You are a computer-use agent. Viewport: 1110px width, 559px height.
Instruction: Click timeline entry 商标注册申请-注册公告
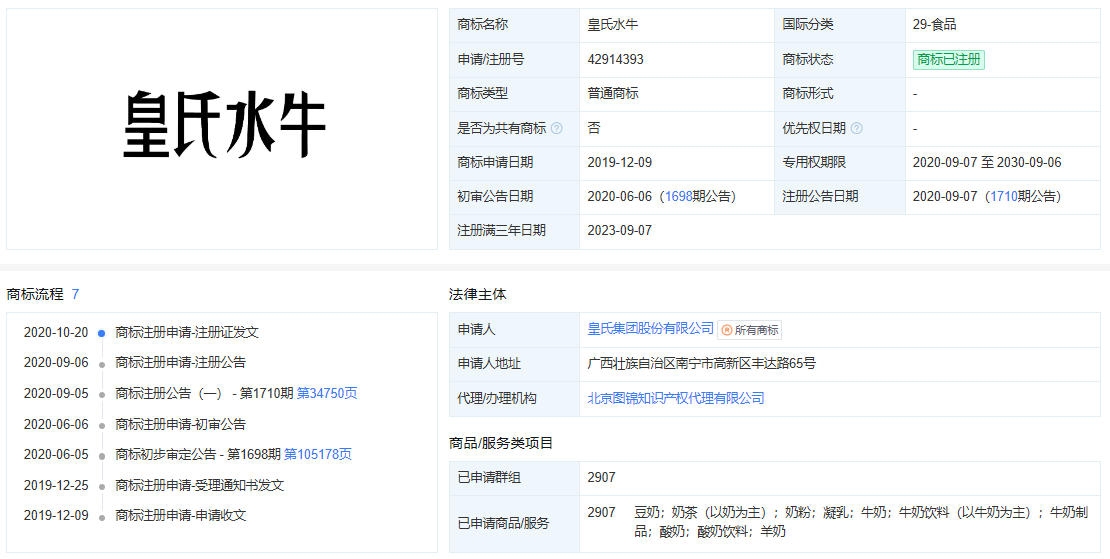point(181,362)
